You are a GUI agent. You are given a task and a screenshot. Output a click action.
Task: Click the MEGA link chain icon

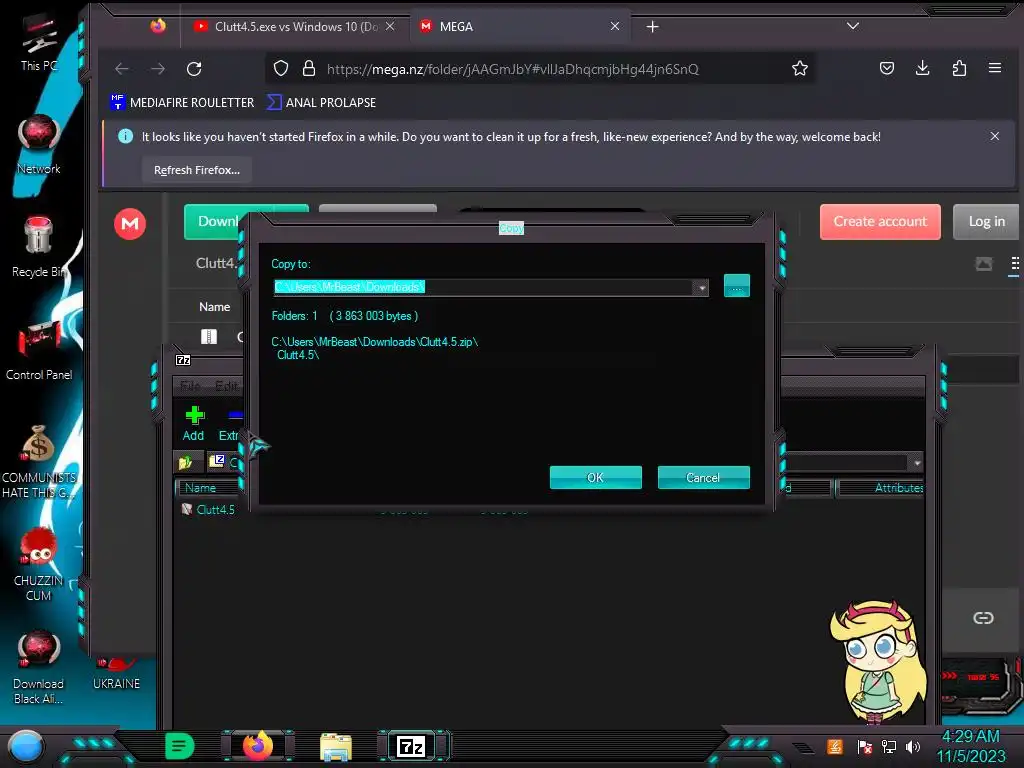tap(983, 618)
